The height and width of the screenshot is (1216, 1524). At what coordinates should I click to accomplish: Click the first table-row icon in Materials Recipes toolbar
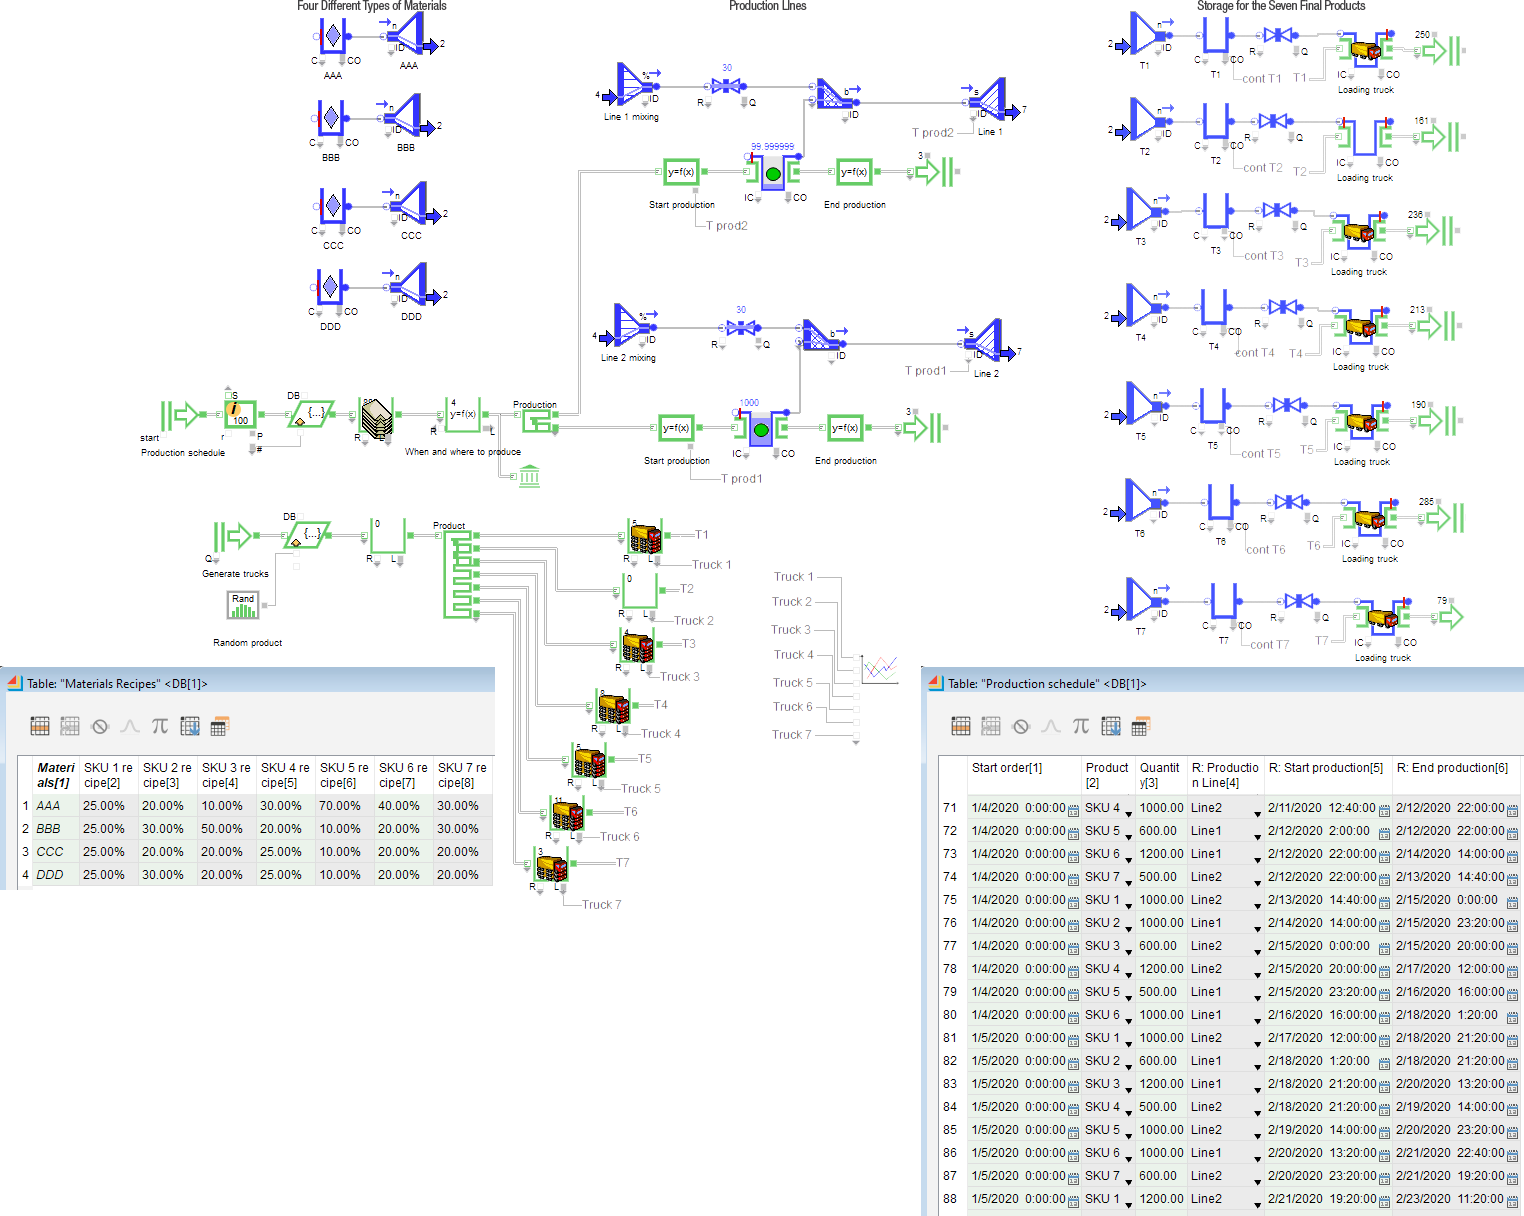point(40,727)
